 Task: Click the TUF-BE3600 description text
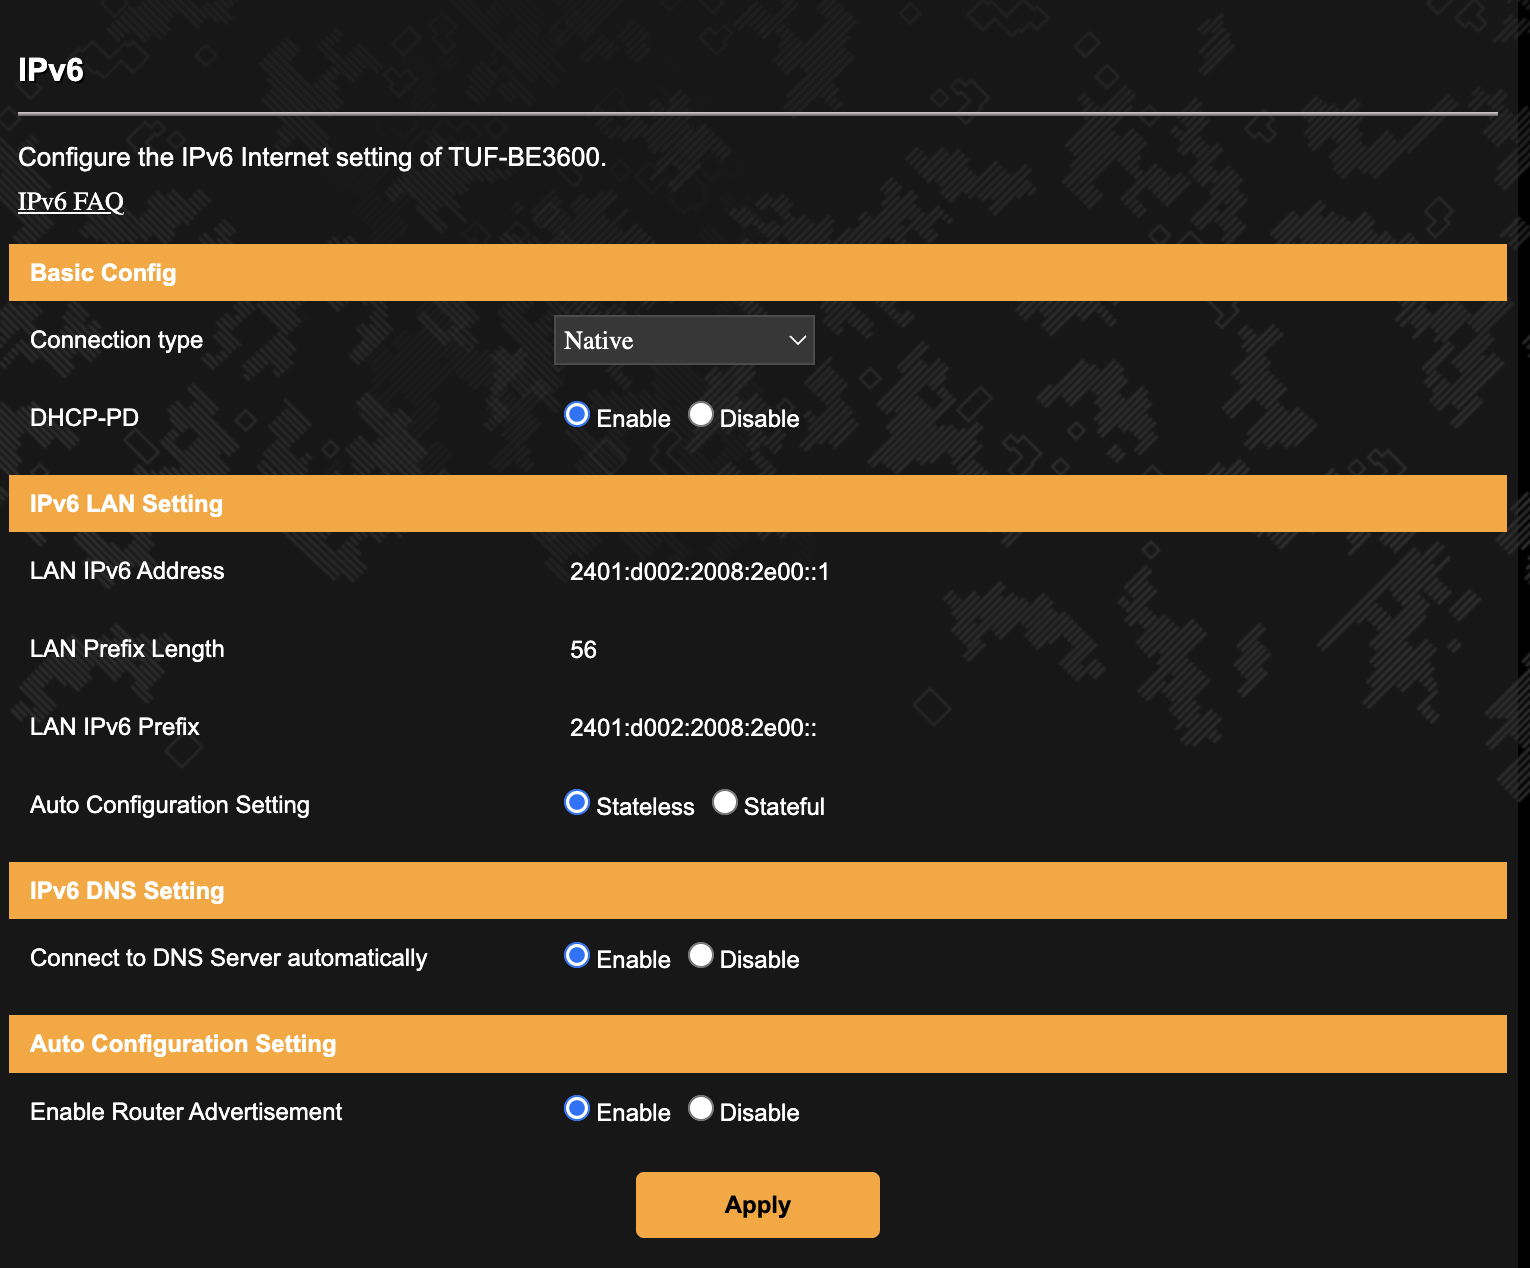click(x=312, y=157)
